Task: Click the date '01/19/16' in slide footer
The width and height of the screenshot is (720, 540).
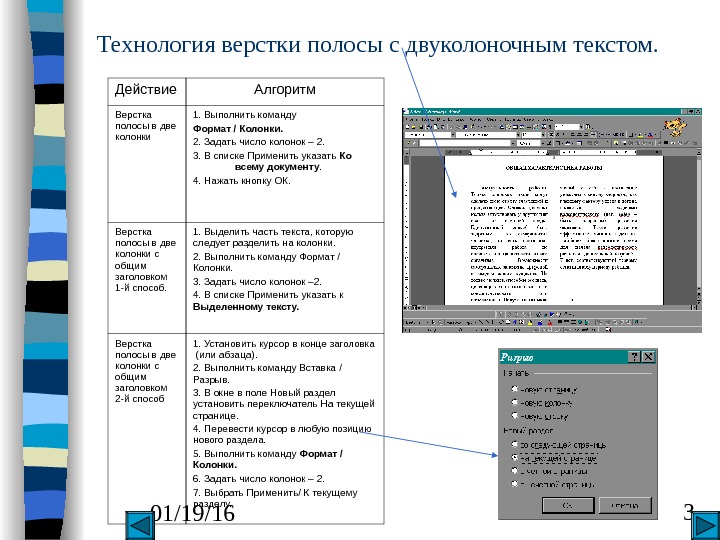Action: (x=193, y=513)
